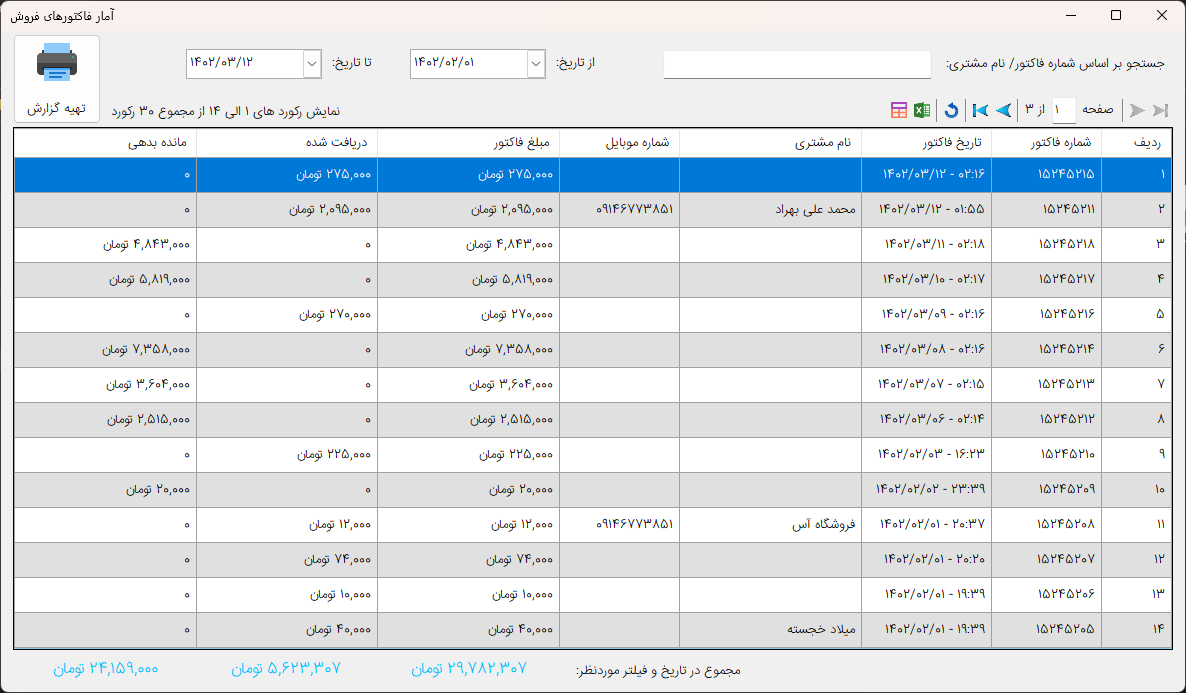
Task: Click invoice amount 7,358,000 تومان cell
Action: pyautogui.click(x=468, y=350)
